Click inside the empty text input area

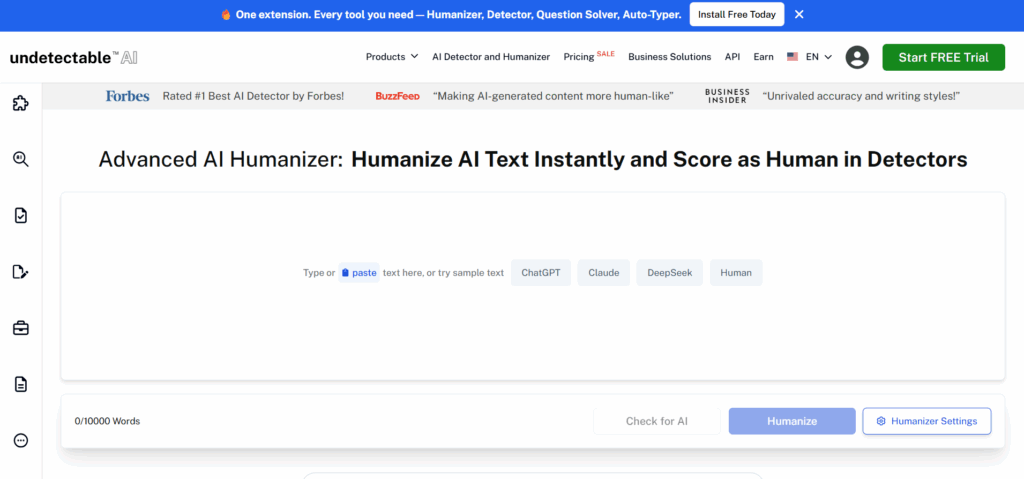point(532,330)
